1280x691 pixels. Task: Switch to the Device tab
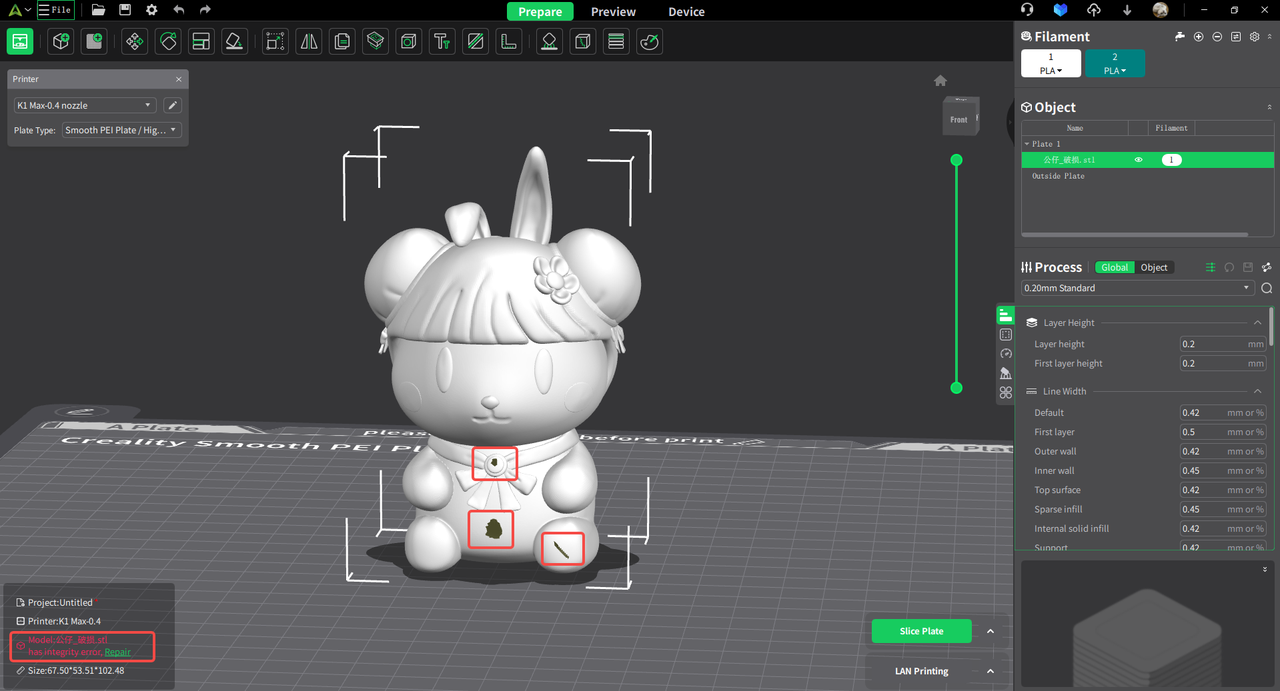click(x=686, y=12)
